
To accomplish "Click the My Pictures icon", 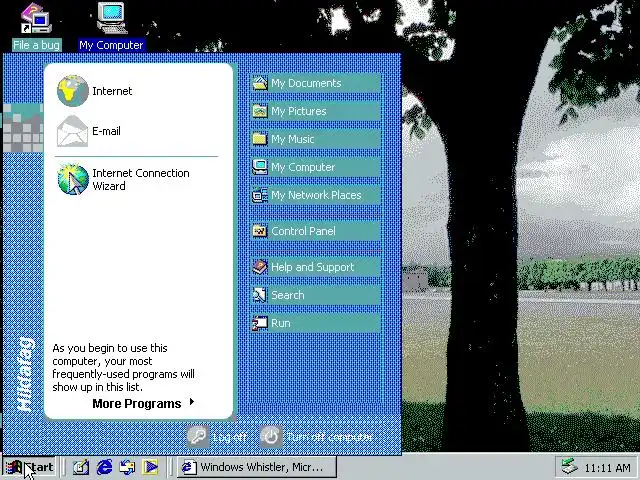I will click(x=260, y=111).
